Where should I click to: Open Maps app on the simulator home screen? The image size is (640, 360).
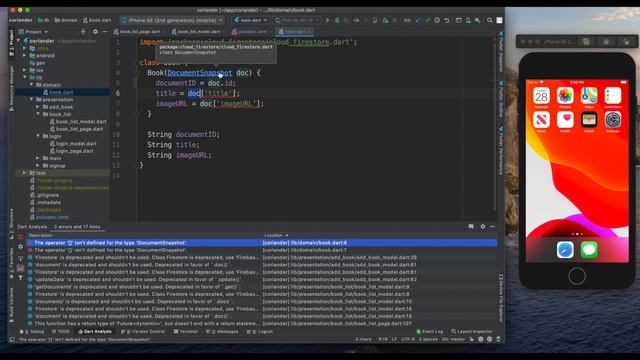(x=589, y=96)
